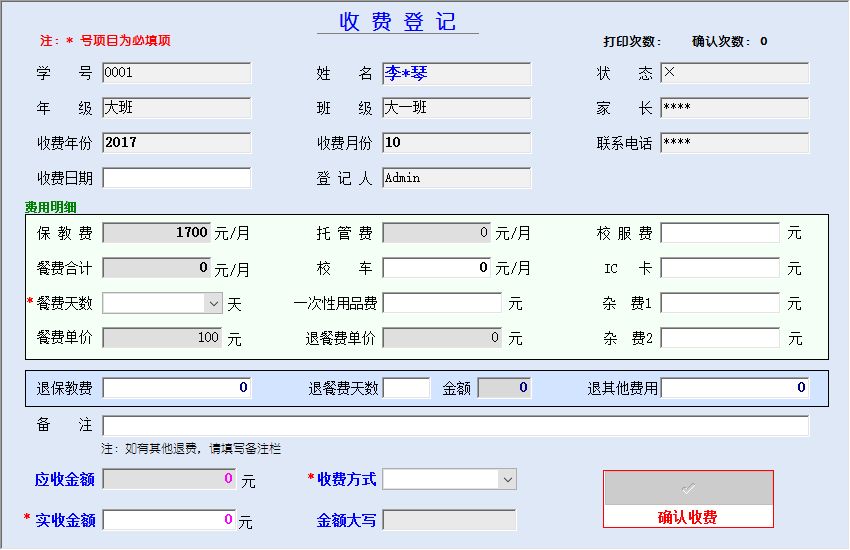
Task: Click the note 如有其他退费，请填写备注栏
Action: click(x=191, y=449)
